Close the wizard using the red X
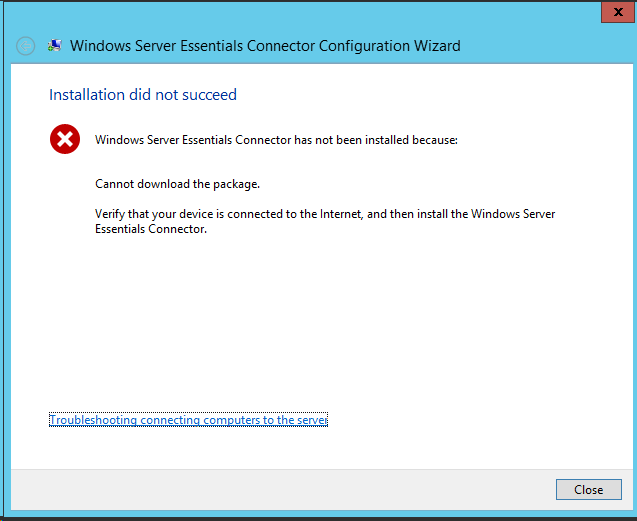The width and height of the screenshot is (637, 521). (x=618, y=12)
